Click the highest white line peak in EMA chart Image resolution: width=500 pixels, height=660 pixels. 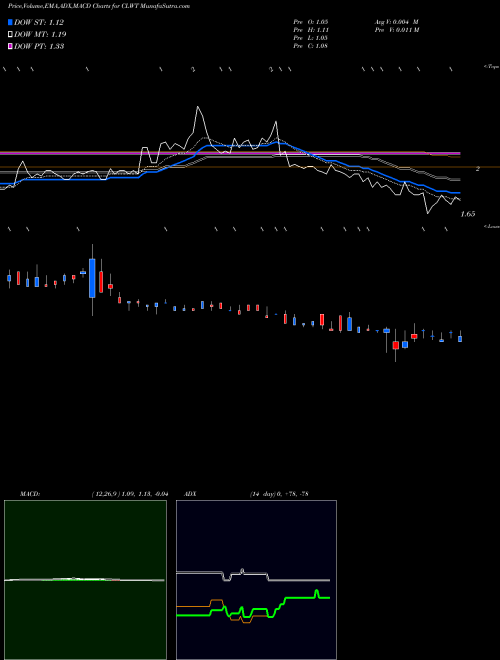(x=198, y=107)
